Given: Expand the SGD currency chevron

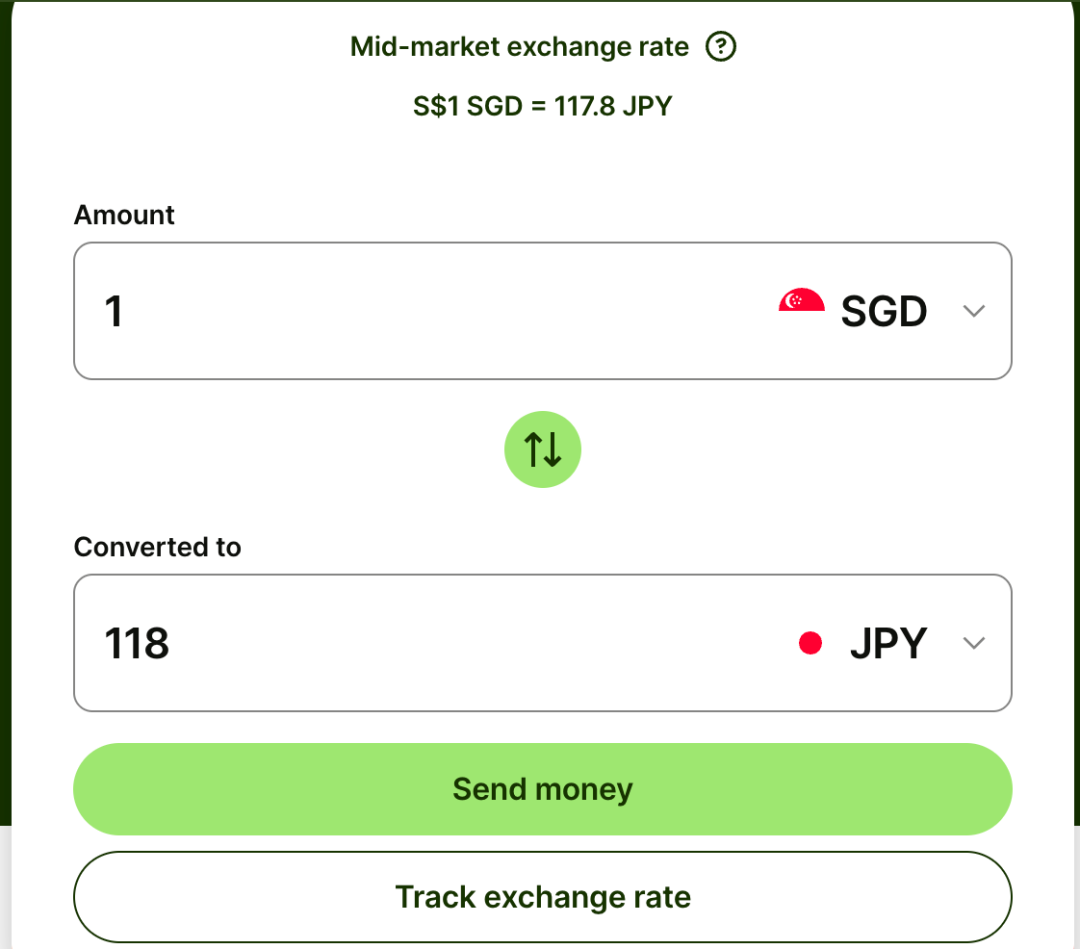Looking at the screenshot, I should pos(973,311).
